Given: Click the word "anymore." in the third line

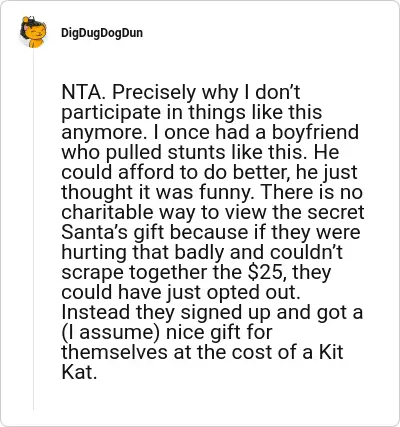Looking at the screenshot, I should [103, 133].
